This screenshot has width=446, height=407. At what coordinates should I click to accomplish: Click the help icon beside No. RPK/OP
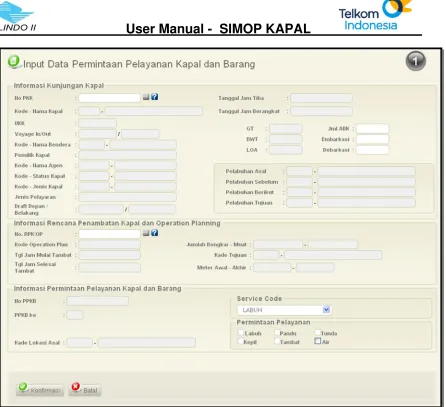tap(154, 233)
